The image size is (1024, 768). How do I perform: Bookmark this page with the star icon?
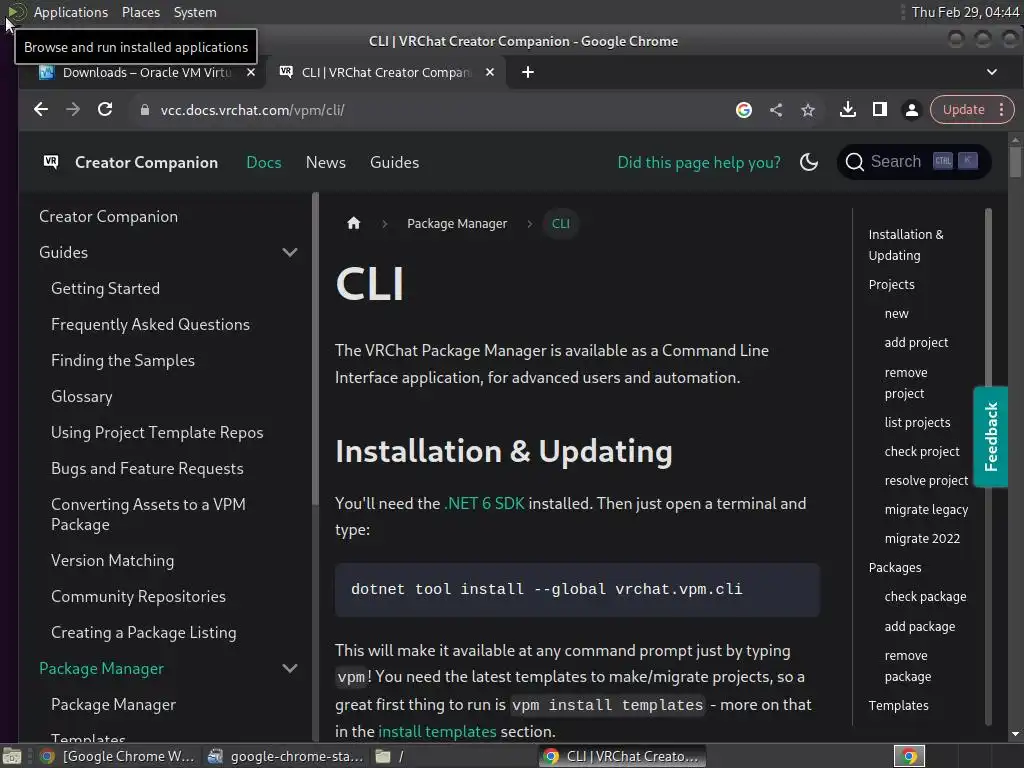[x=808, y=110]
